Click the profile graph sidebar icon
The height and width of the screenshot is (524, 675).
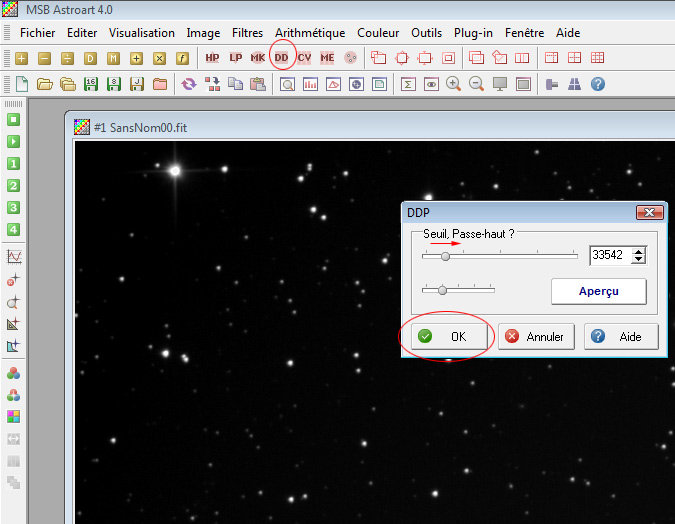point(14,257)
